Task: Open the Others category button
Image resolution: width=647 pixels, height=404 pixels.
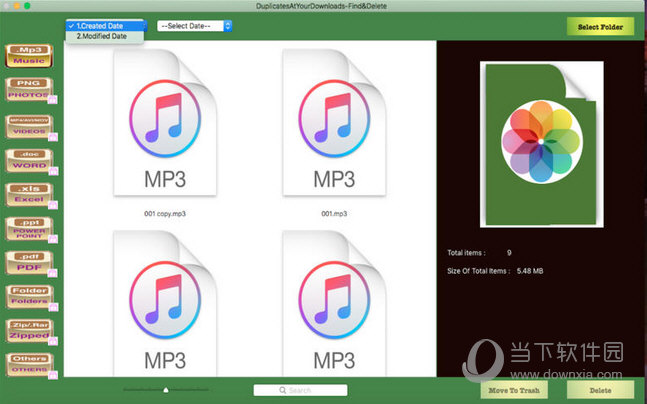Action: pos(29,365)
